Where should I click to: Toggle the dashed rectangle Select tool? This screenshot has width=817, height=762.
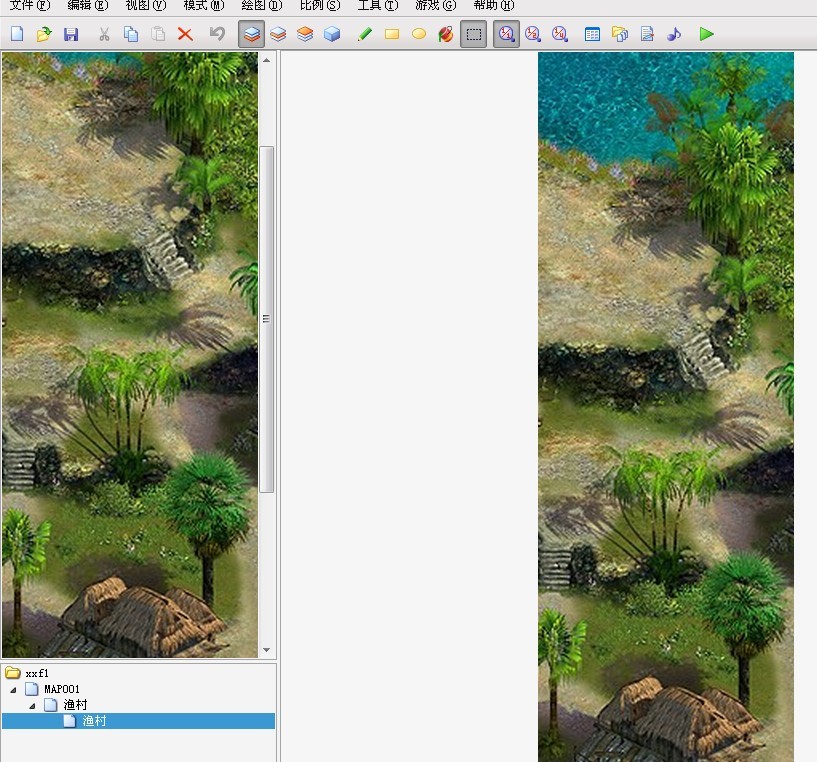pyautogui.click(x=474, y=34)
